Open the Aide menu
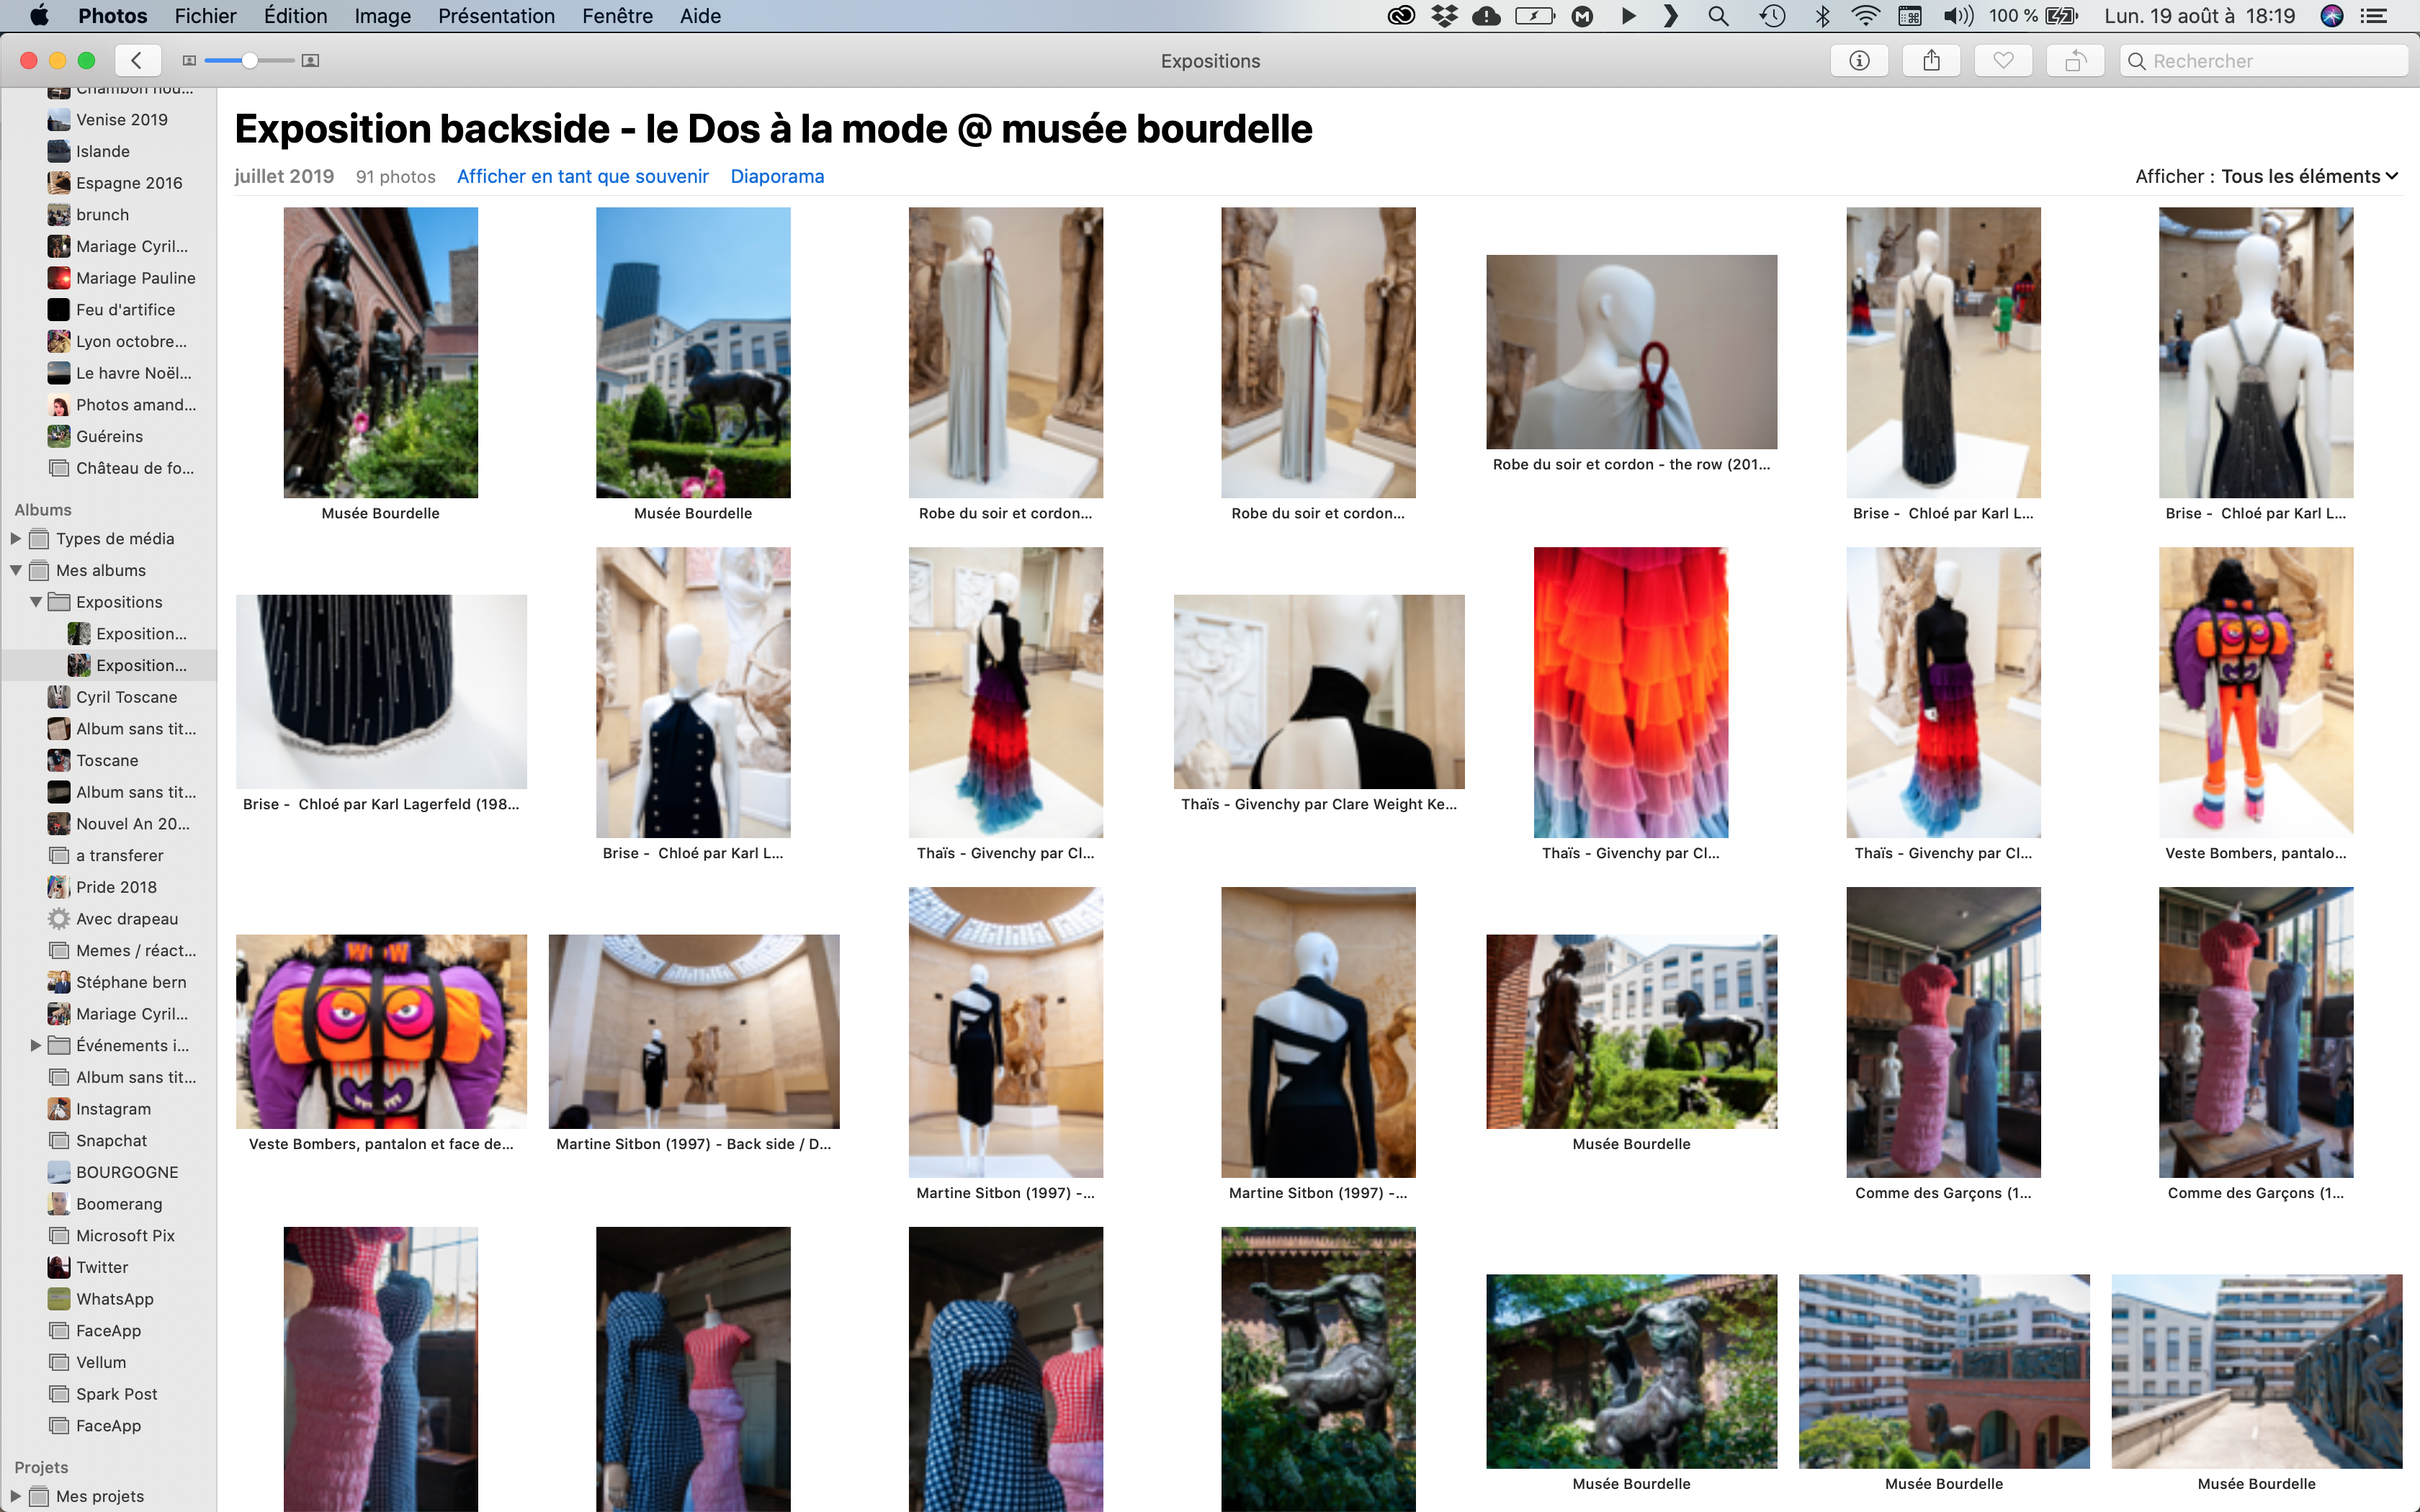 (x=700, y=16)
